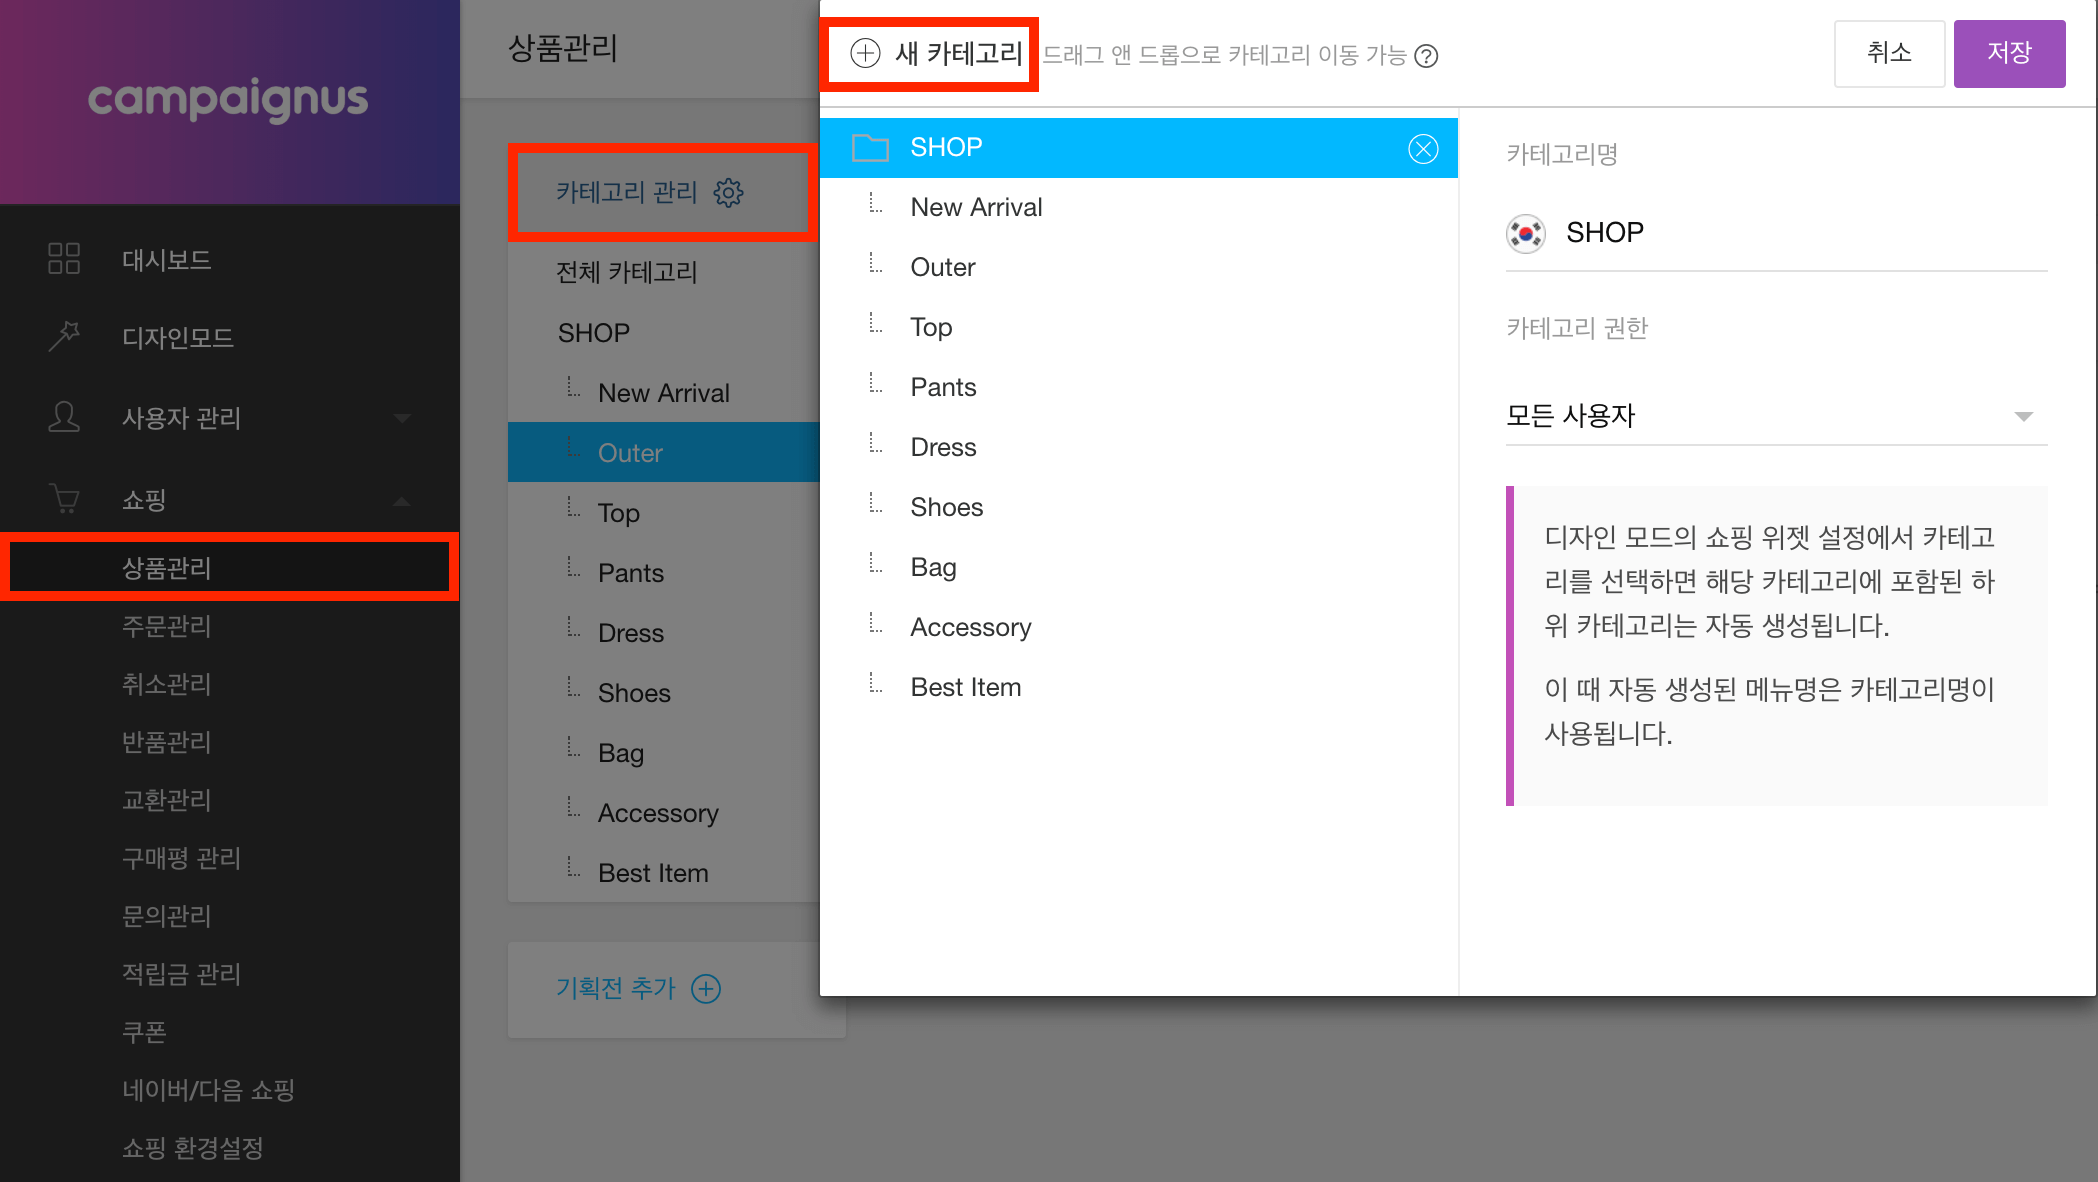Select Outer in modal category tree

click(1138, 267)
